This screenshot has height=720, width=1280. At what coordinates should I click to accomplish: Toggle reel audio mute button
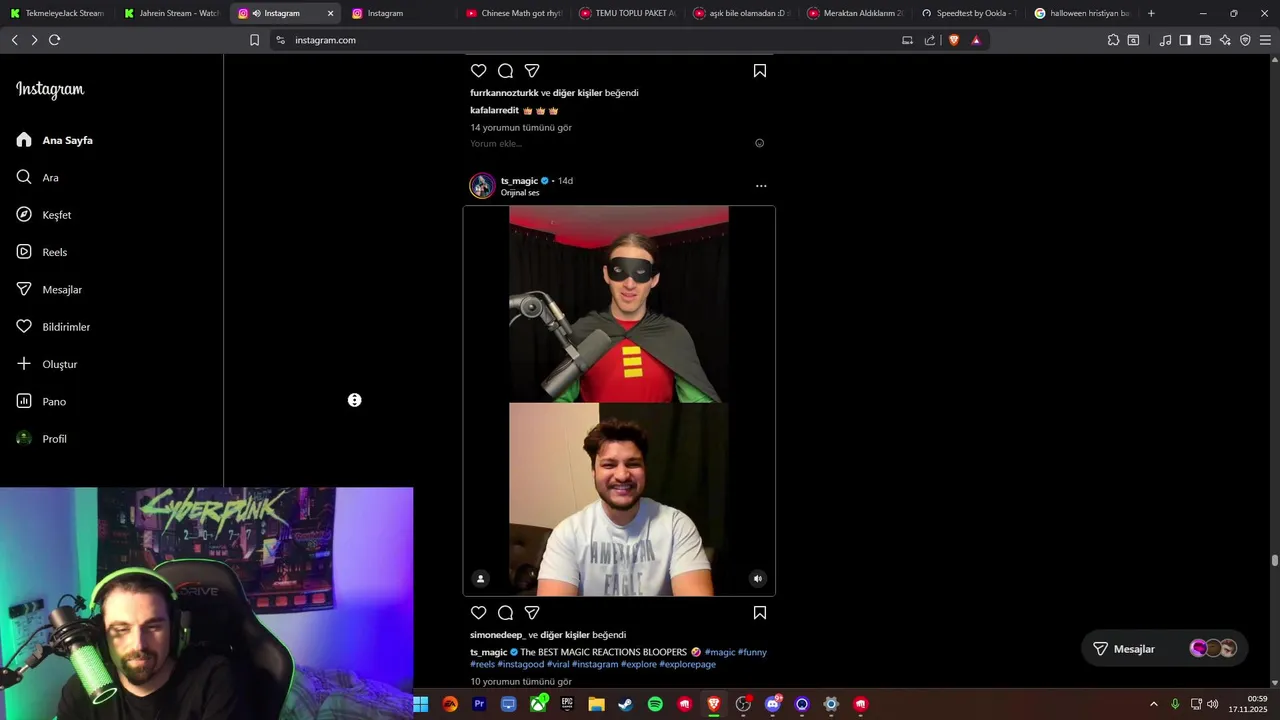(758, 578)
